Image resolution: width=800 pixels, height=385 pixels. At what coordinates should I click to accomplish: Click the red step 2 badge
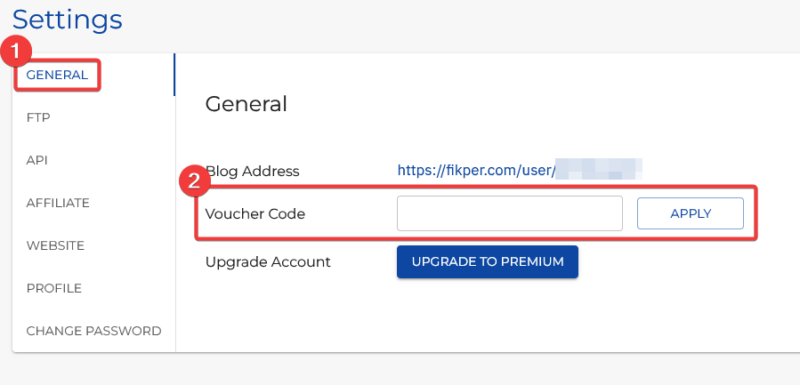point(194,183)
